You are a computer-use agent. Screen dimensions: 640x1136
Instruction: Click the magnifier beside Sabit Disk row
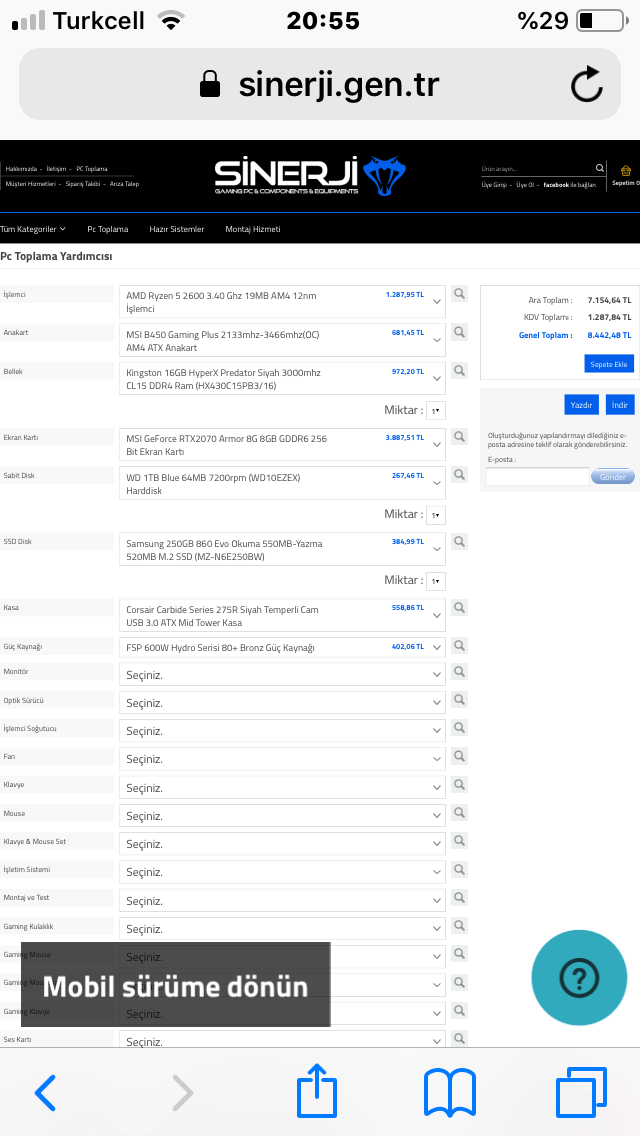[460, 475]
